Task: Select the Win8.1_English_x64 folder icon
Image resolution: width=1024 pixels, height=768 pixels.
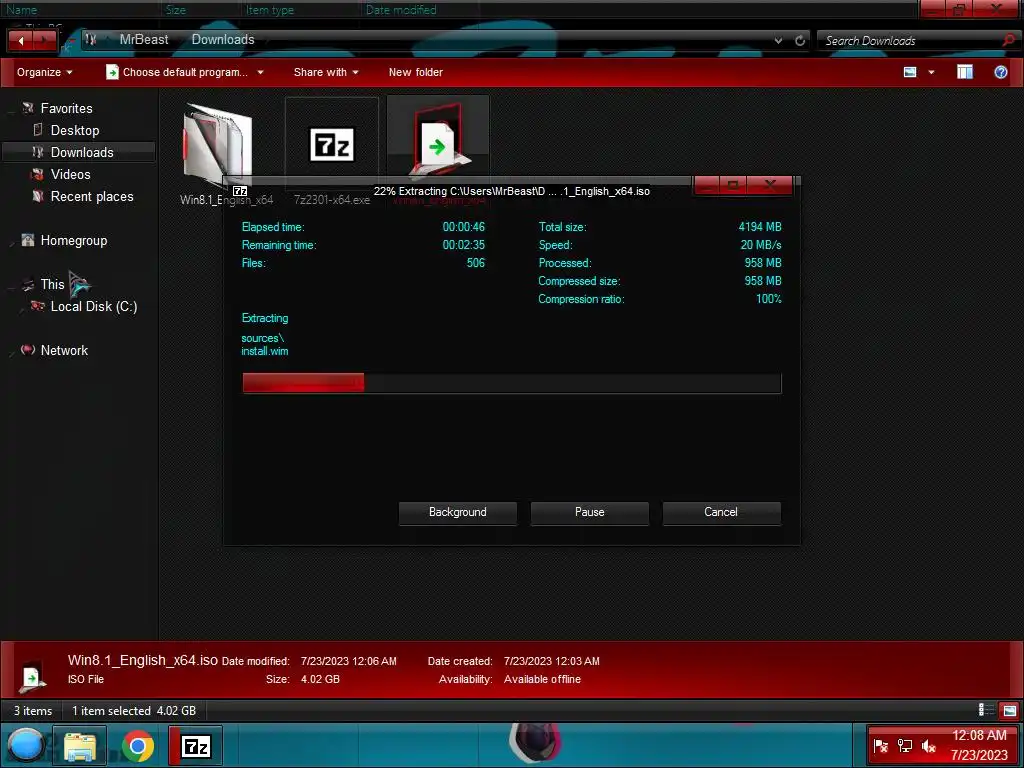Action: tap(218, 144)
